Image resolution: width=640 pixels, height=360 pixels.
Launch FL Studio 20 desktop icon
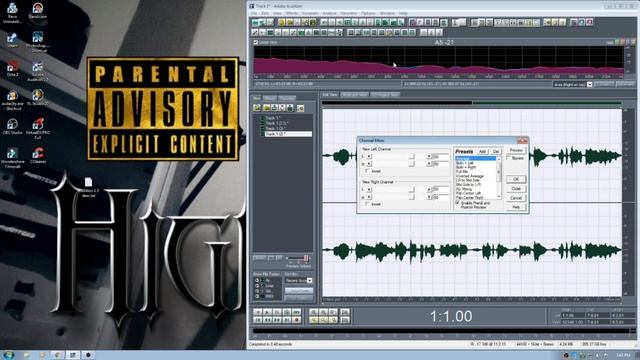pos(38,96)
